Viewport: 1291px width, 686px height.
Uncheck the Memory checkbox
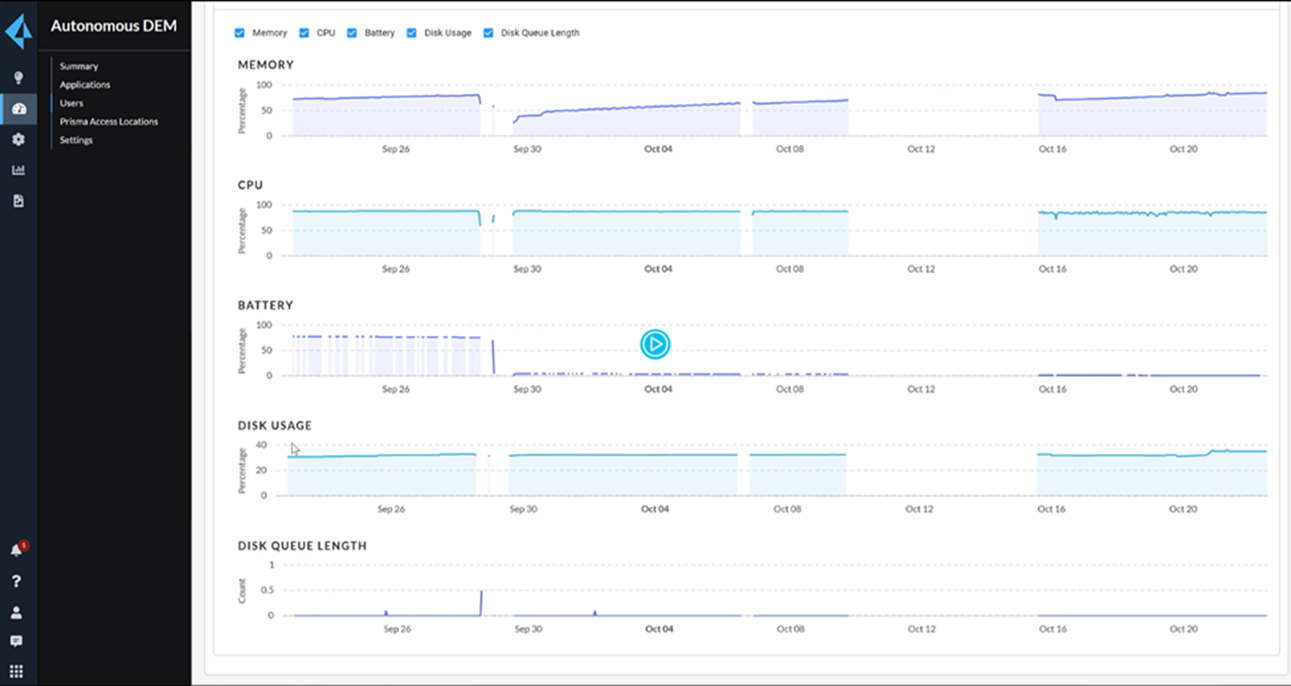click(240, 33)
